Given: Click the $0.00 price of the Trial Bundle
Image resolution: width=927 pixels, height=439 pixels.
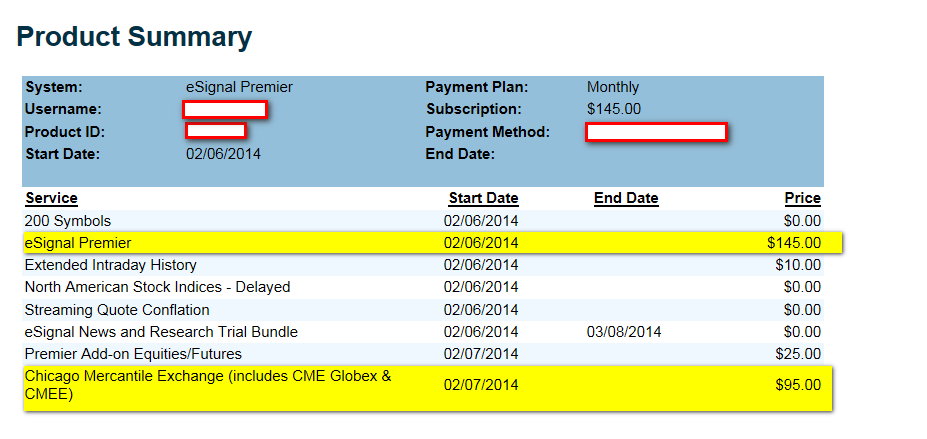Looking at the screenshot, I should [802, 332].
